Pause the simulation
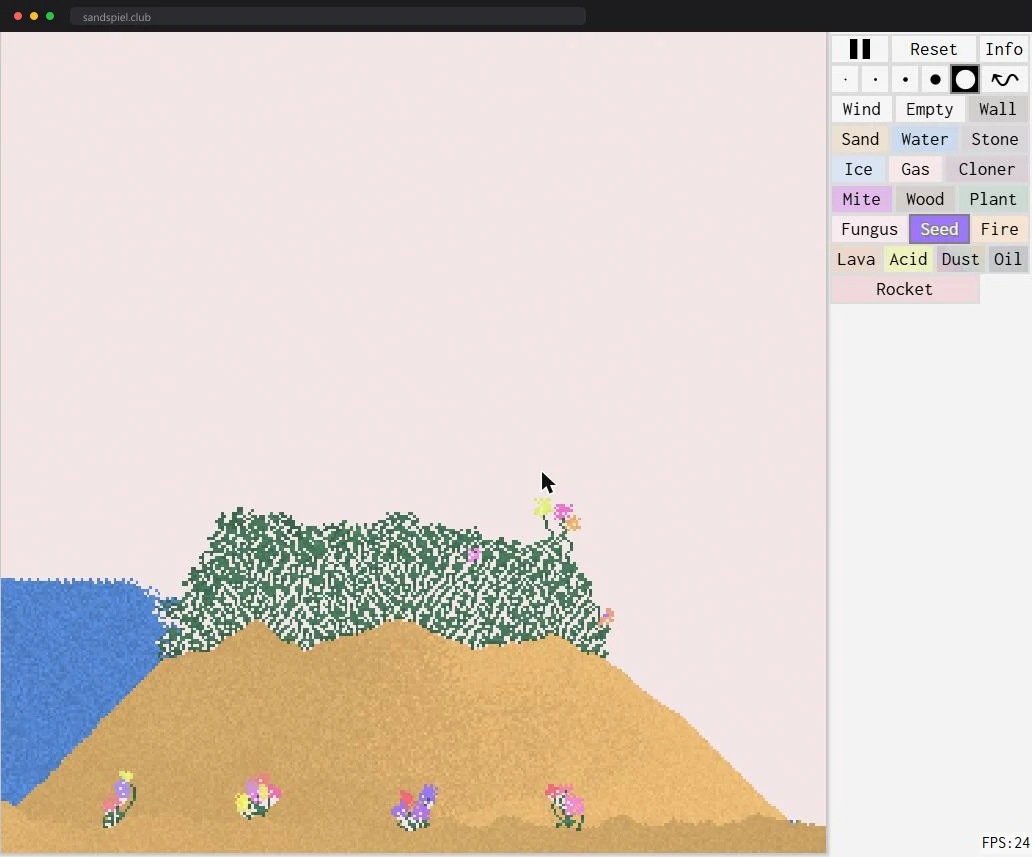 (860, 49)
